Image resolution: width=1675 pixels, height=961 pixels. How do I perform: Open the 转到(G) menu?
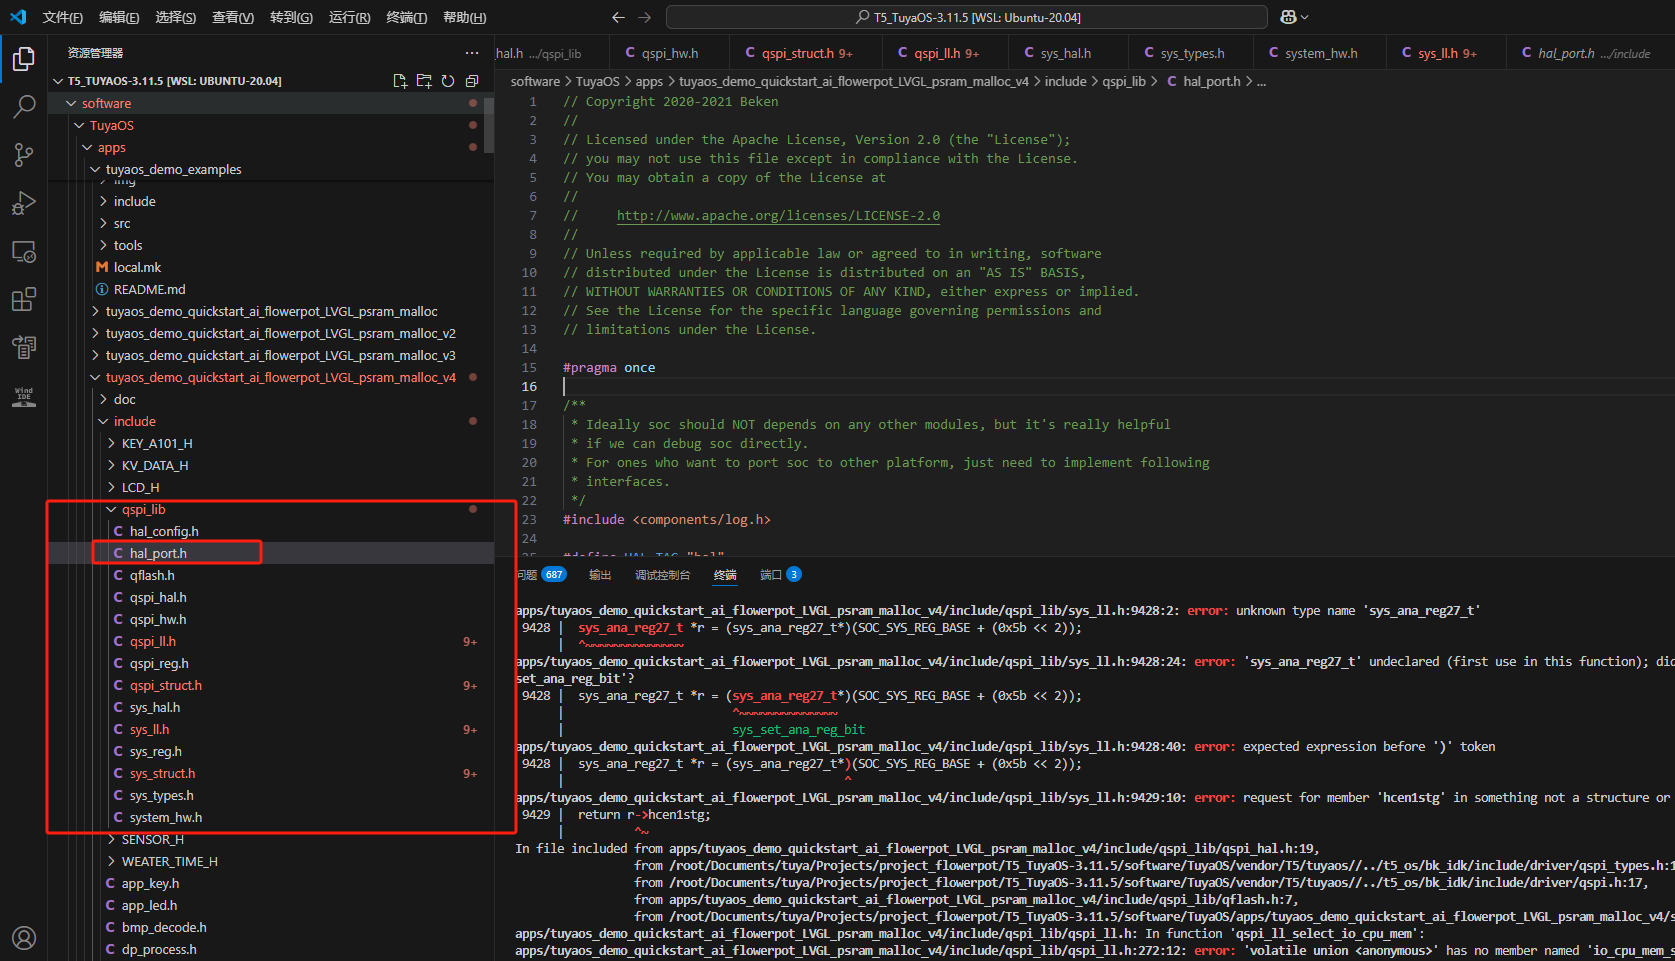(291, 17)
